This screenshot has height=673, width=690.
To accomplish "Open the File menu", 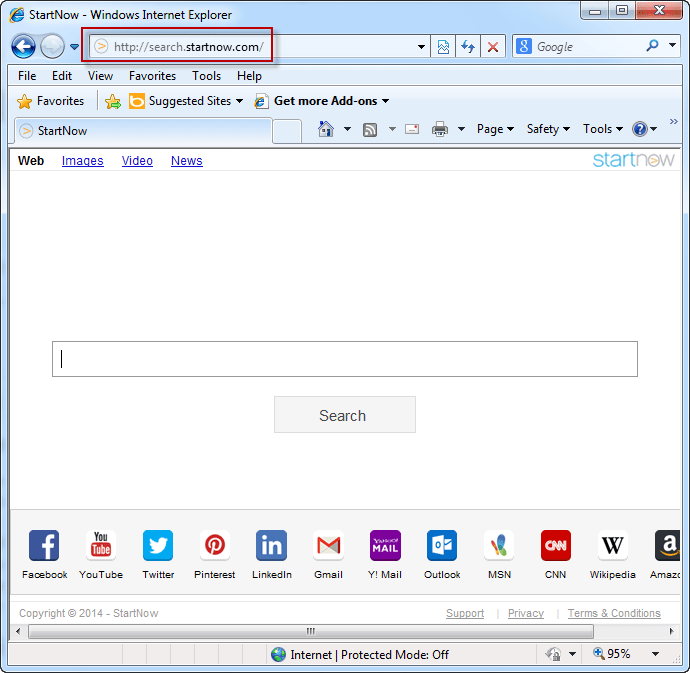I will pos(27,76).
